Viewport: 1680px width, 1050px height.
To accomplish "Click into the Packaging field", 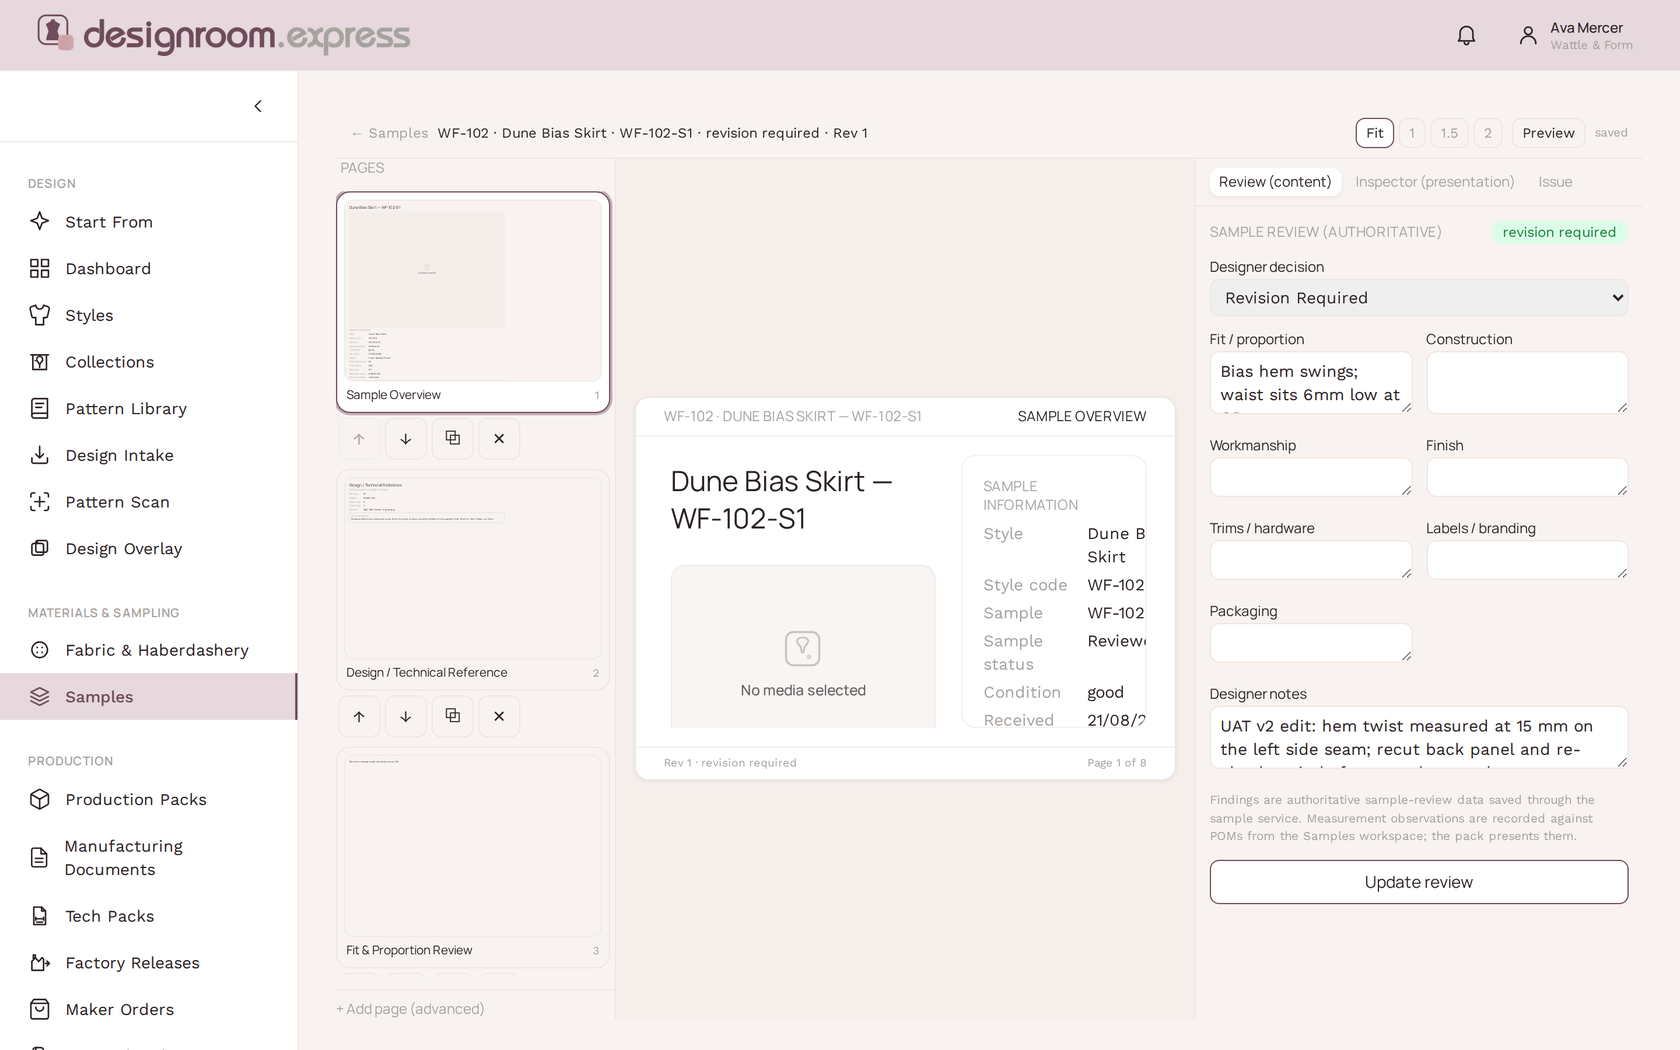I will pyautogui.click(x=1311, y=643).
